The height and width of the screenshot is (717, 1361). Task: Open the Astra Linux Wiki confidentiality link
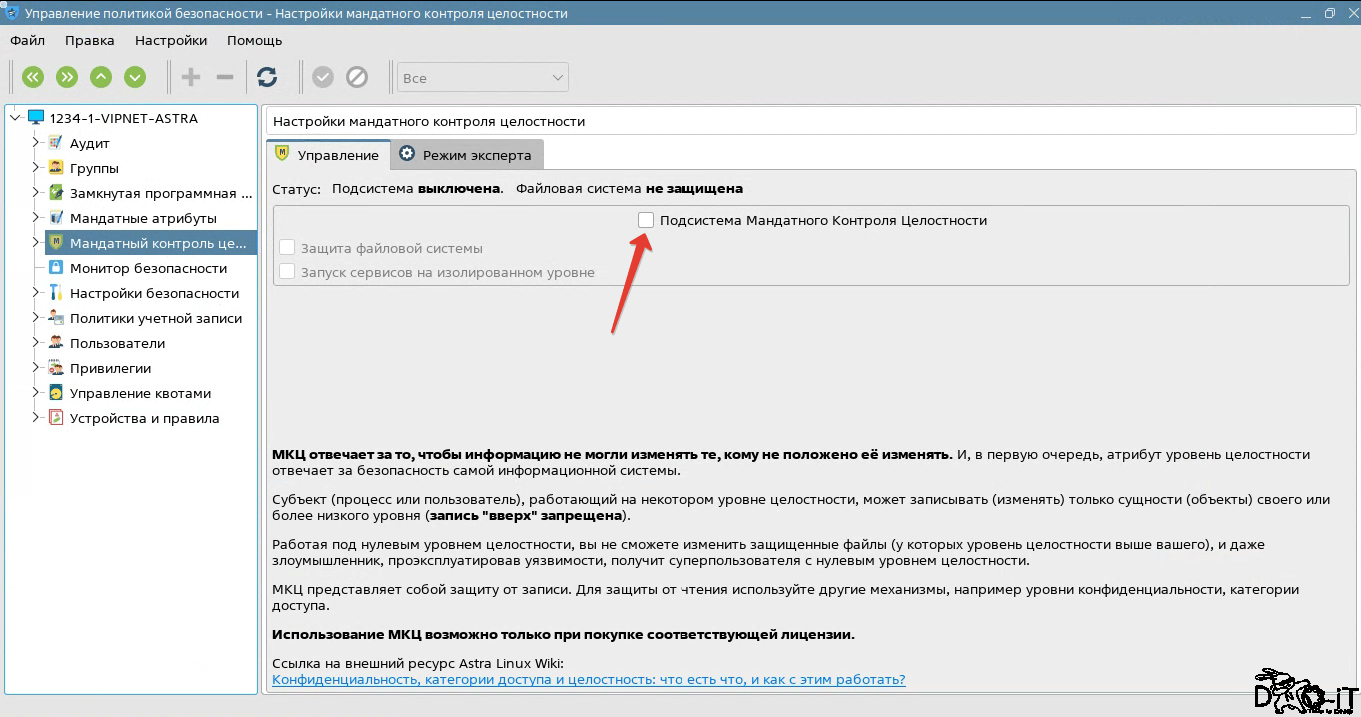(589, 680)
